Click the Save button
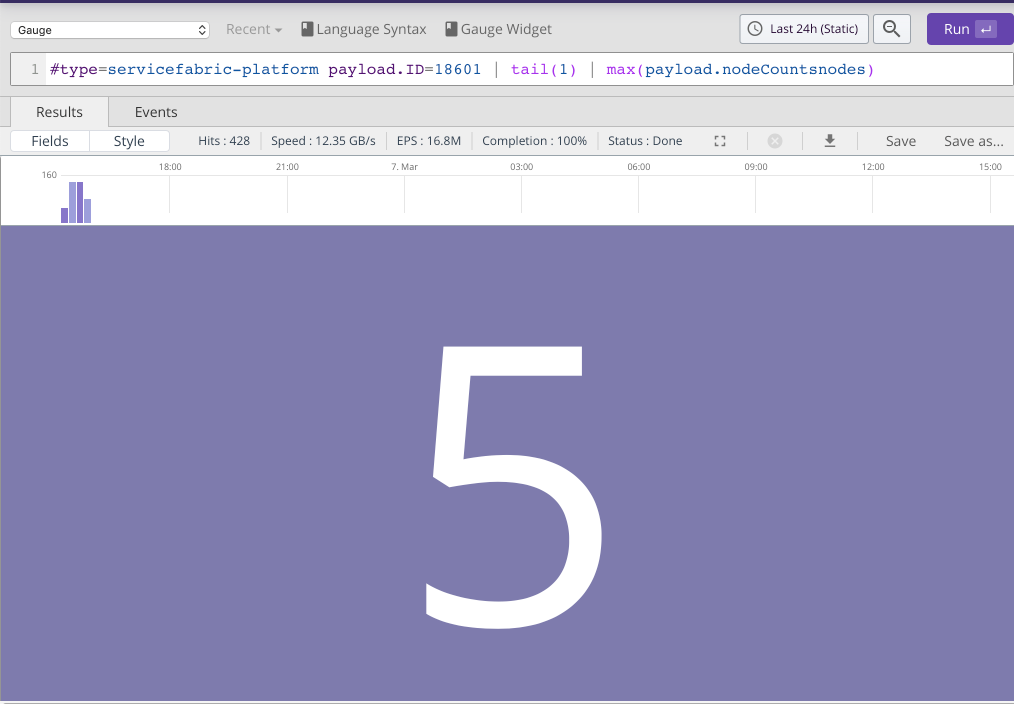Screen dimensions: 1014x704 point(900,141)
